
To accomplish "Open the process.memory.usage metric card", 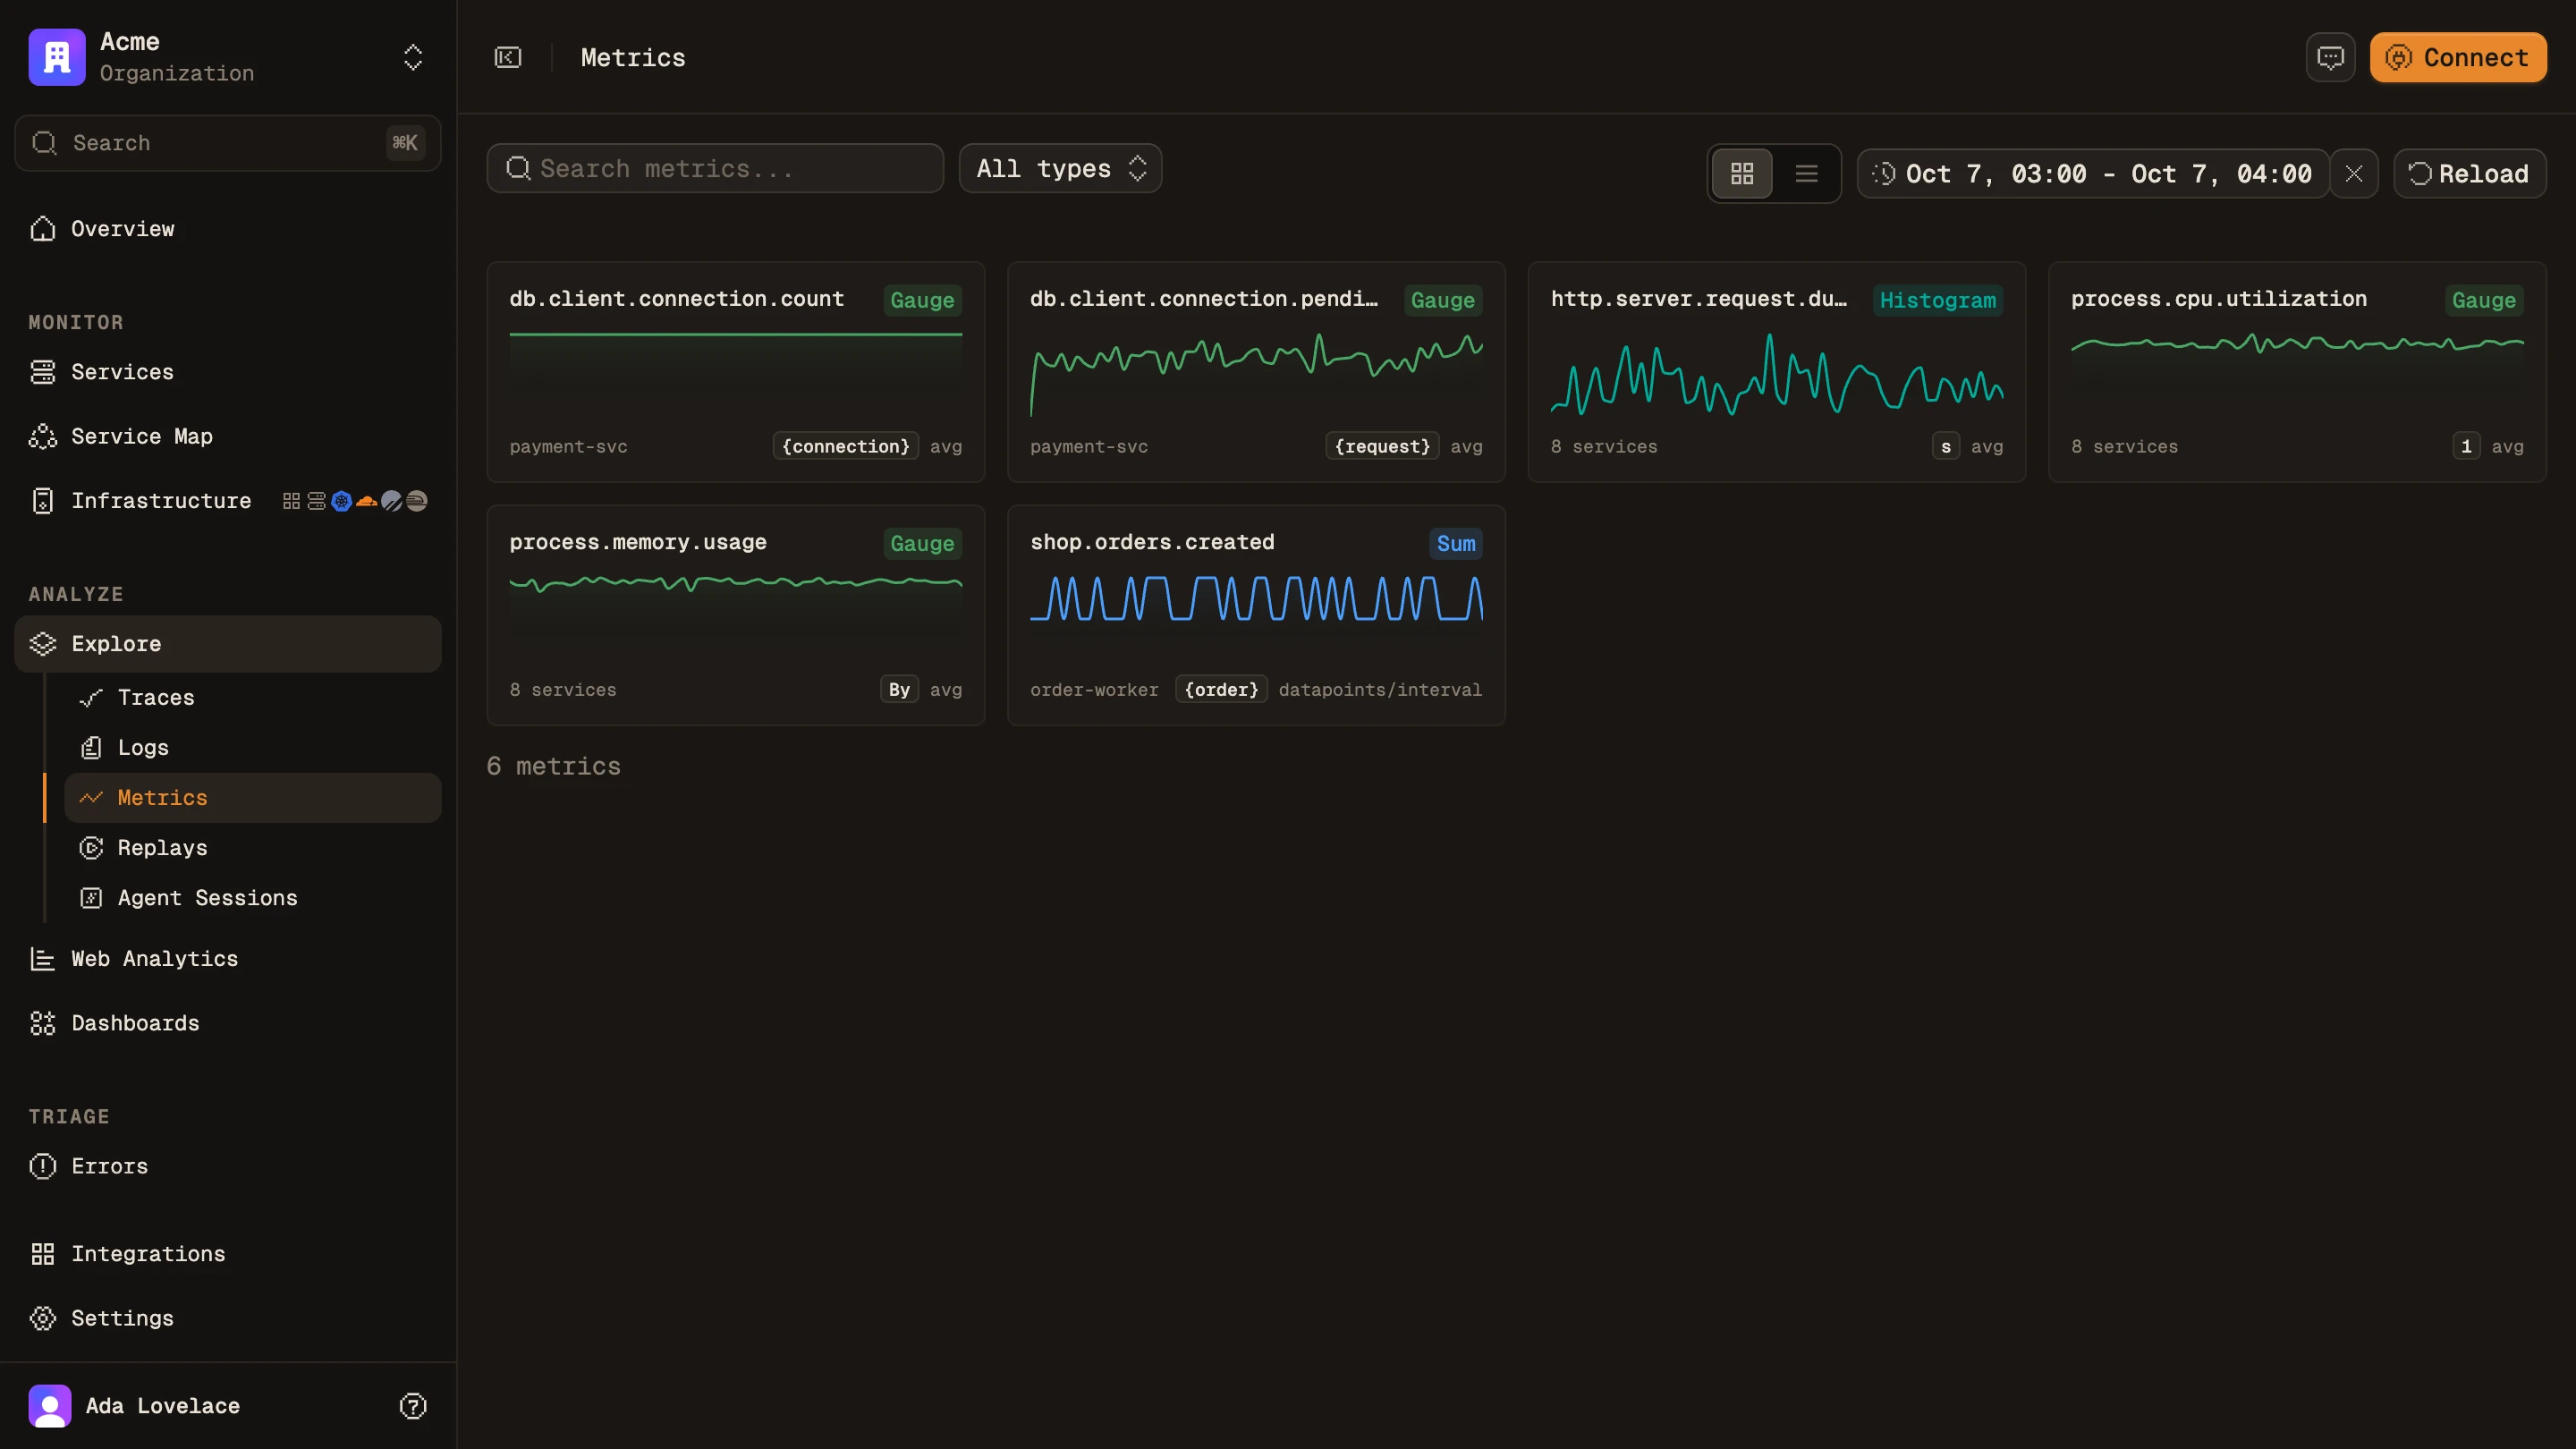I will (x=736, y=615).
